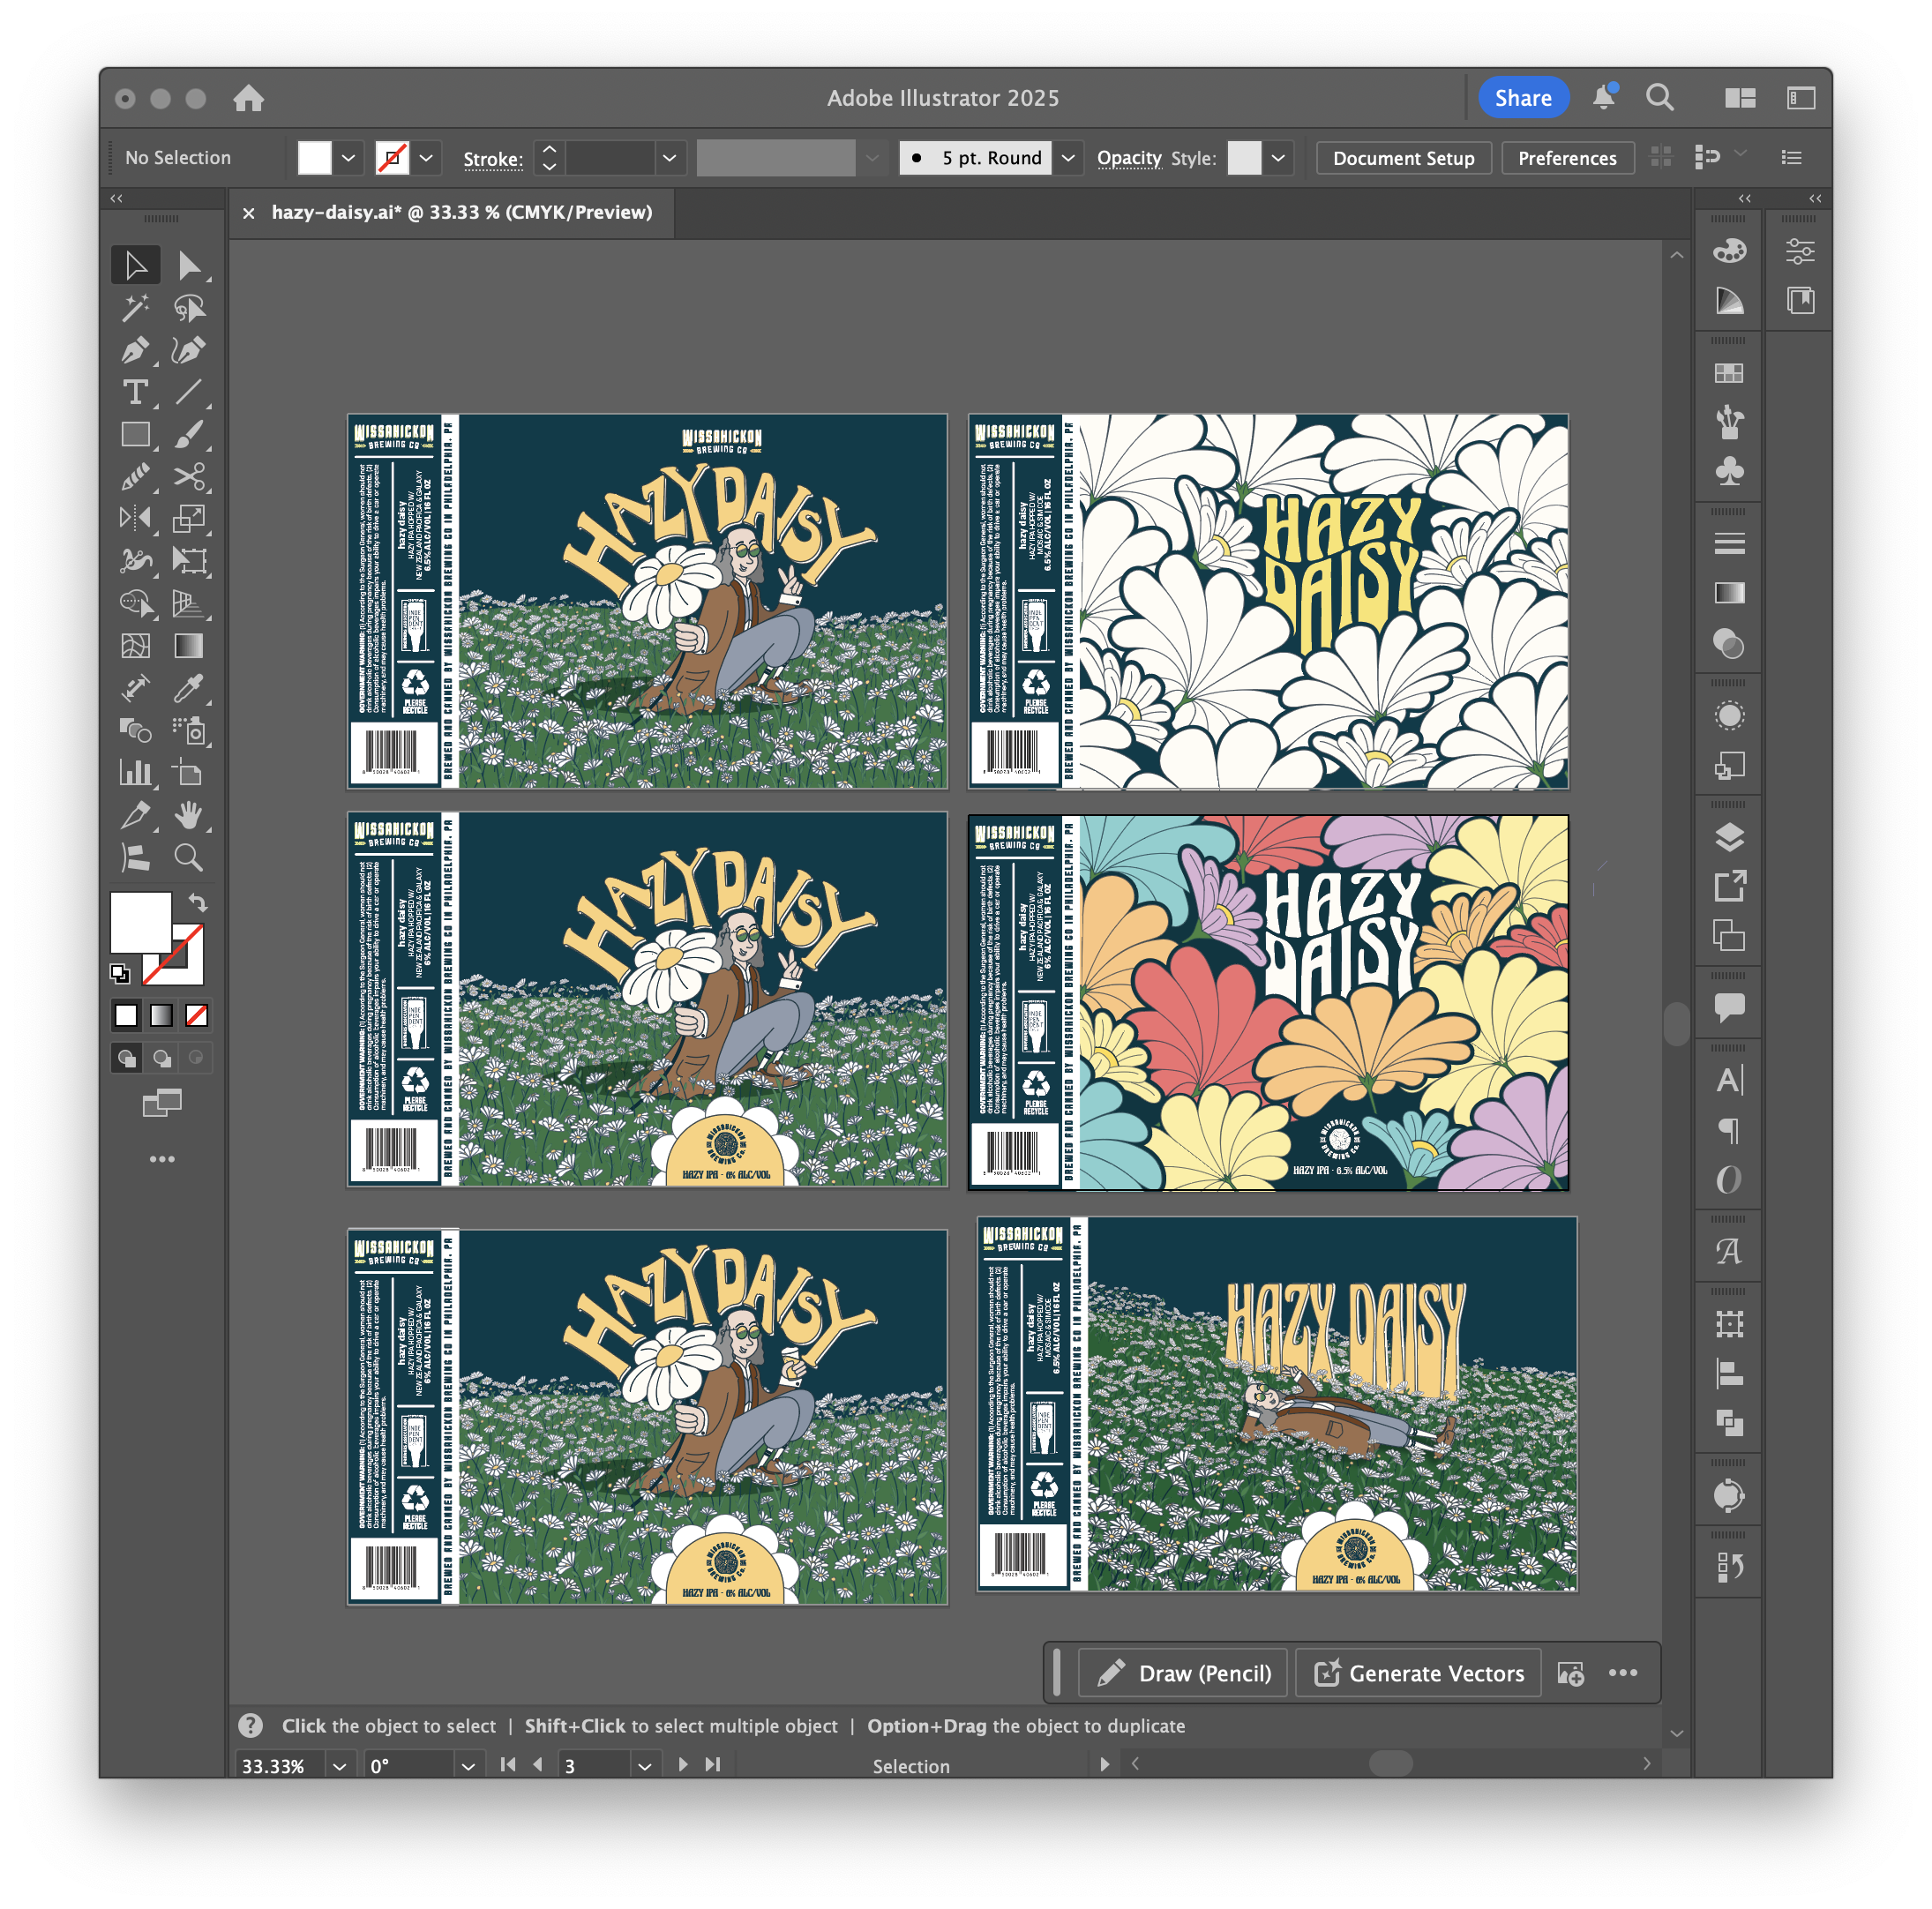Image resolution: width=1932 pixels, height=1909 pixels.
Task: Swap fill and stroke colors
Action: 198,903
